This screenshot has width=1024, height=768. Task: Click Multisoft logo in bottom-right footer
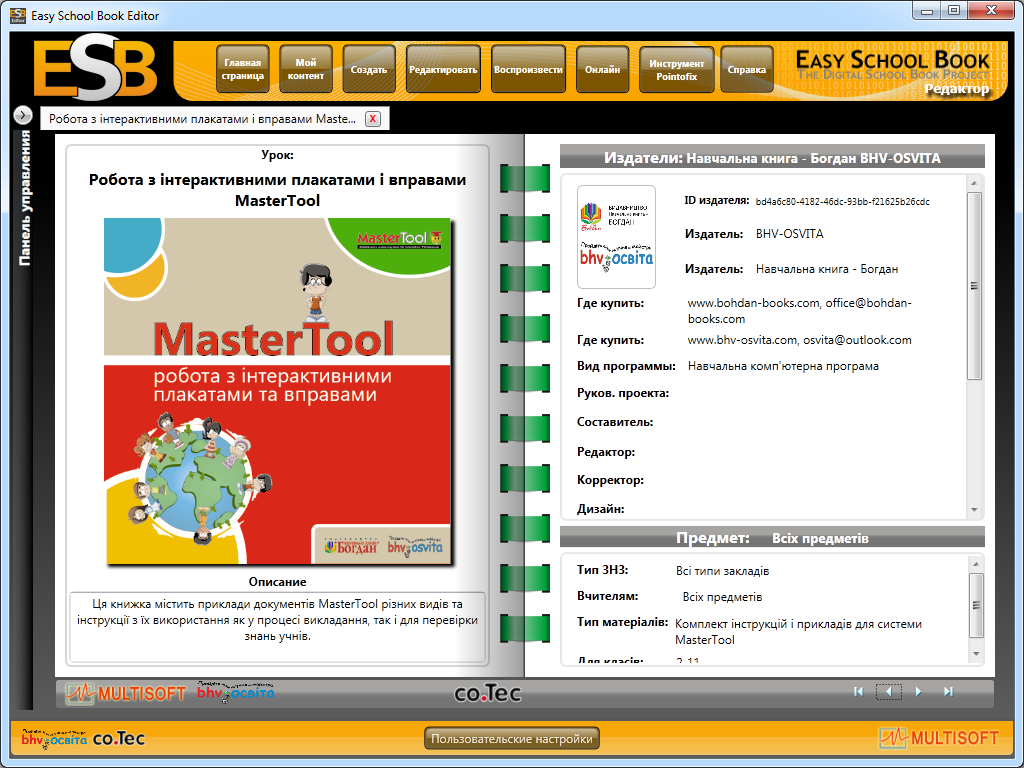coord(938,738)
